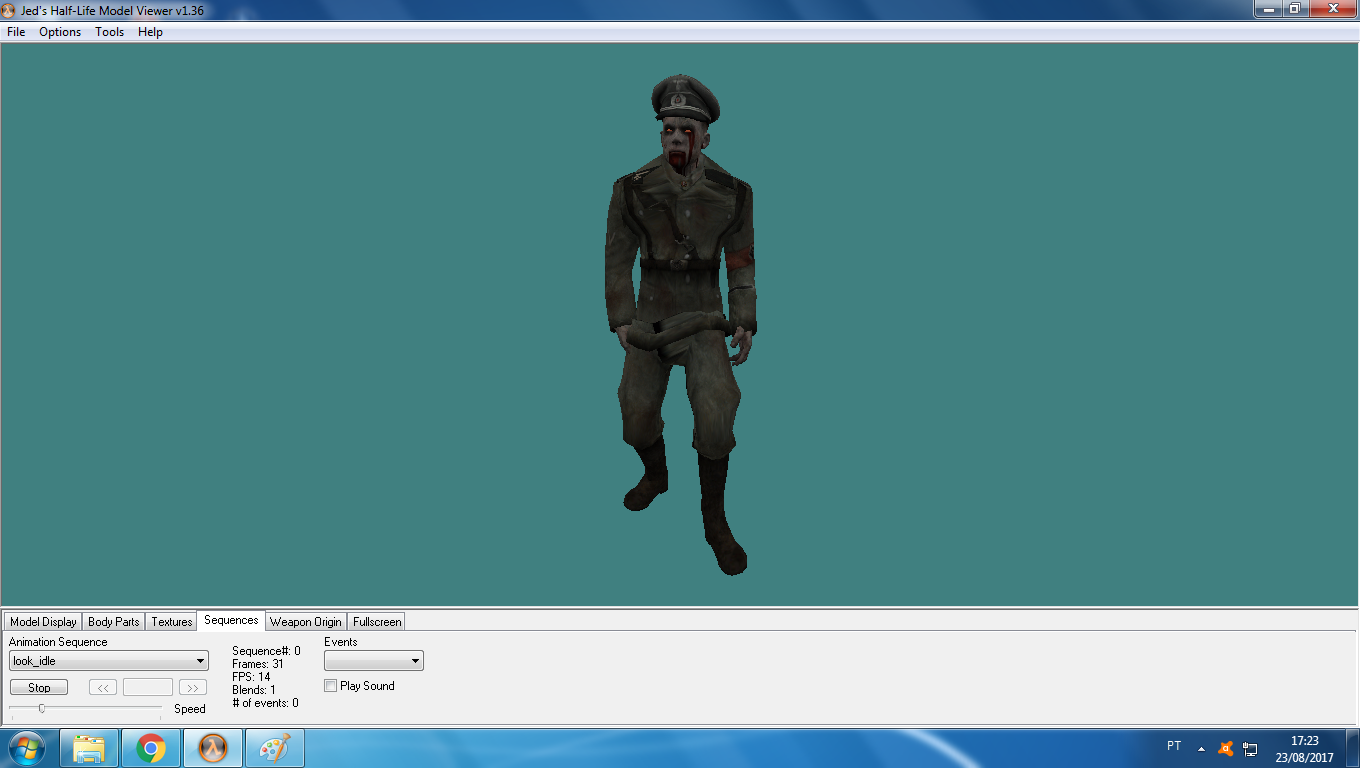Switch to the Textures tab
1361x768 pixels.
[172, 622]
